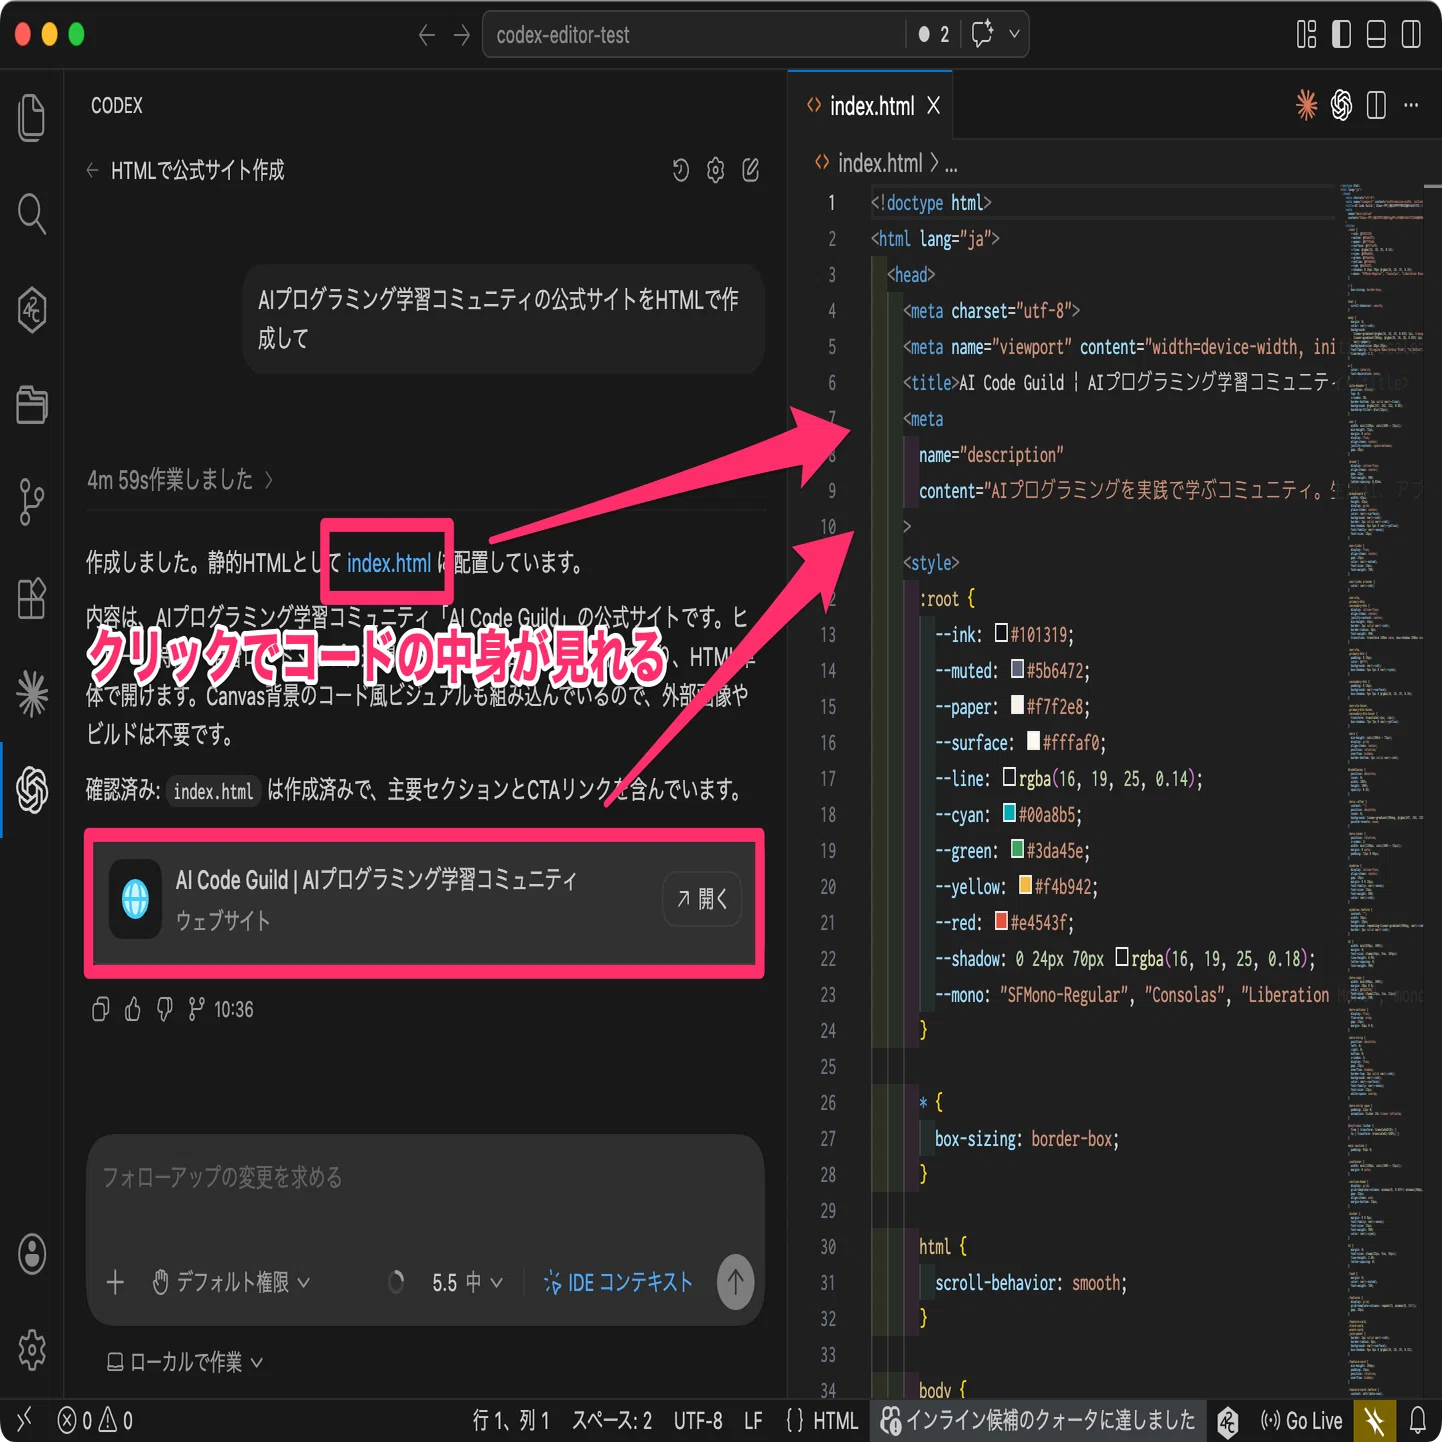The width and height of the screenshot is (1442, 1442).
Task: Open the Source Control view
Action: [x=32, y=501]
